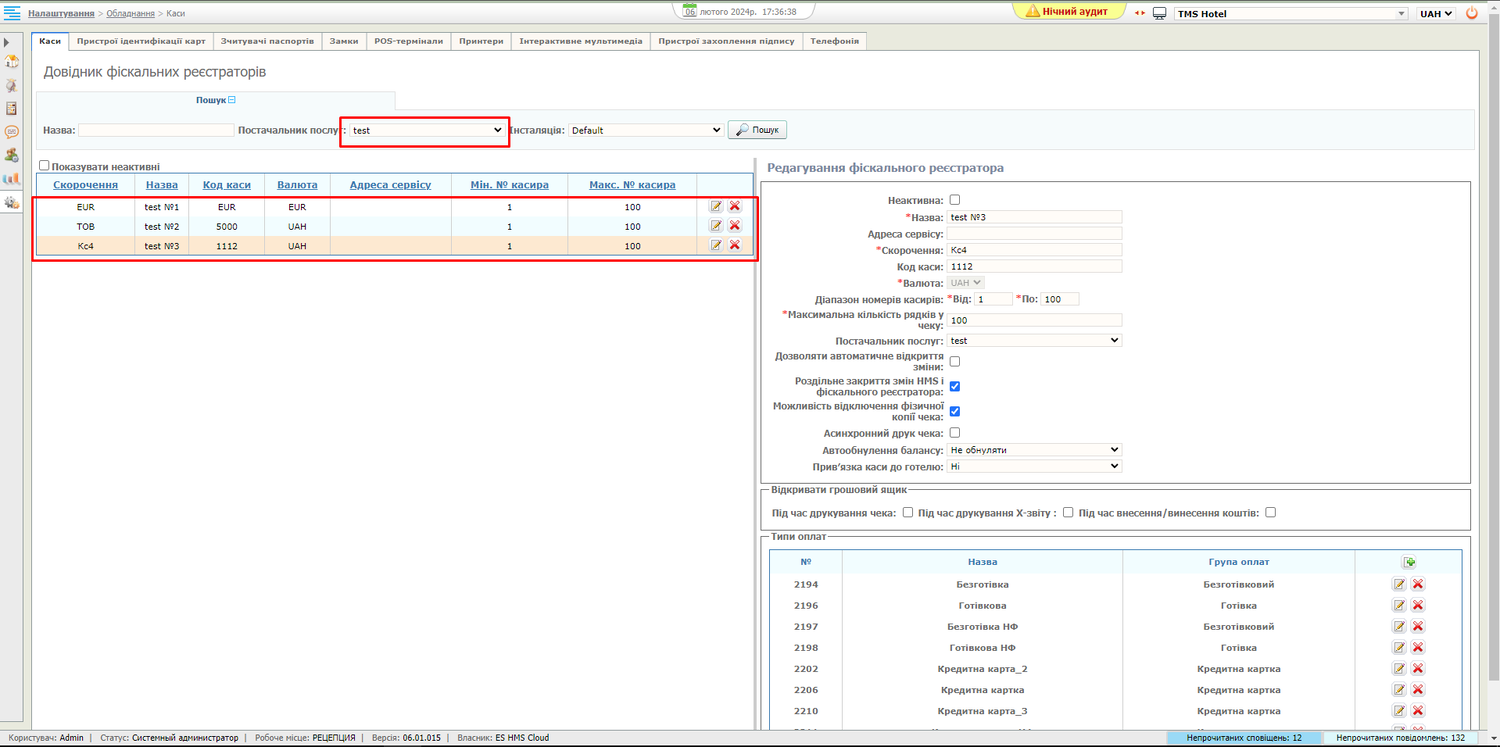Delete the test №3 cash register row
Viewport: 1500px width, 747px height.
click(x=735, y=245)
